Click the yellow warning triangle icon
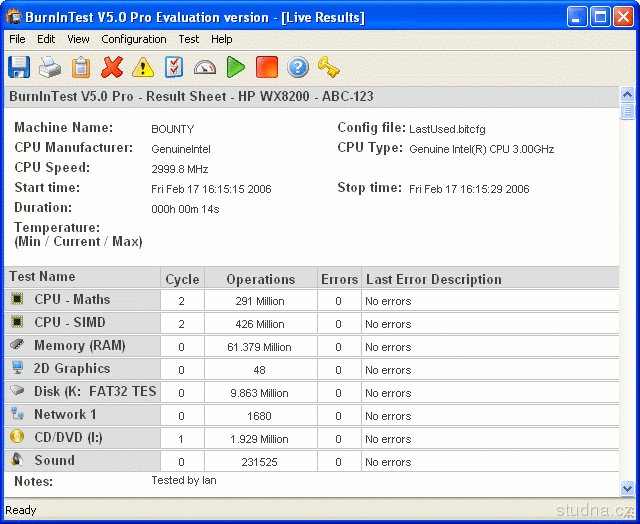 coord(143,67)
